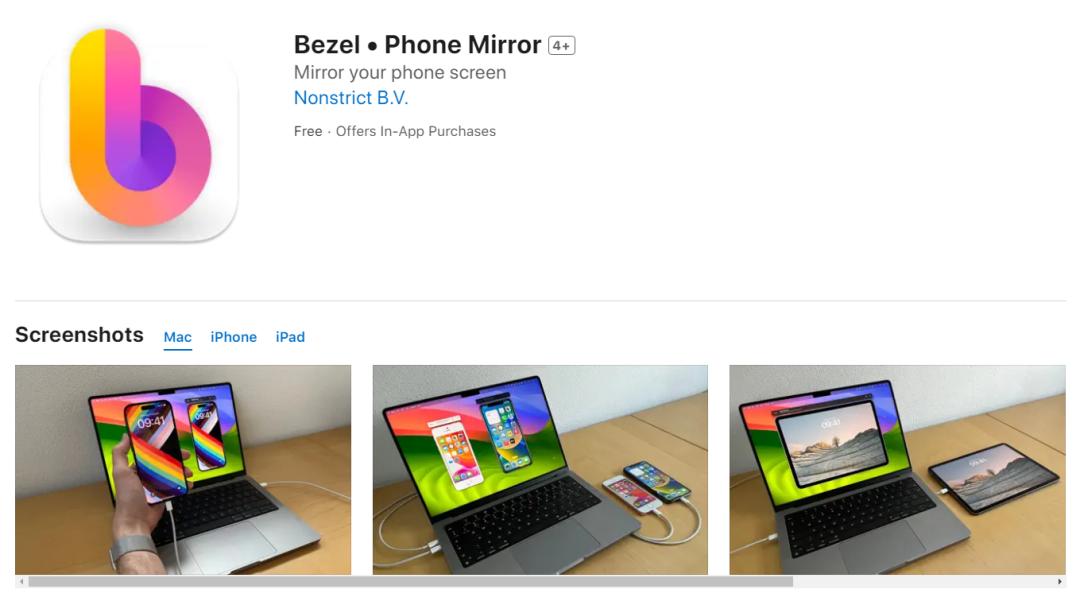
Task: Click the Bezel app icon
Action: [x=139, y=133]
